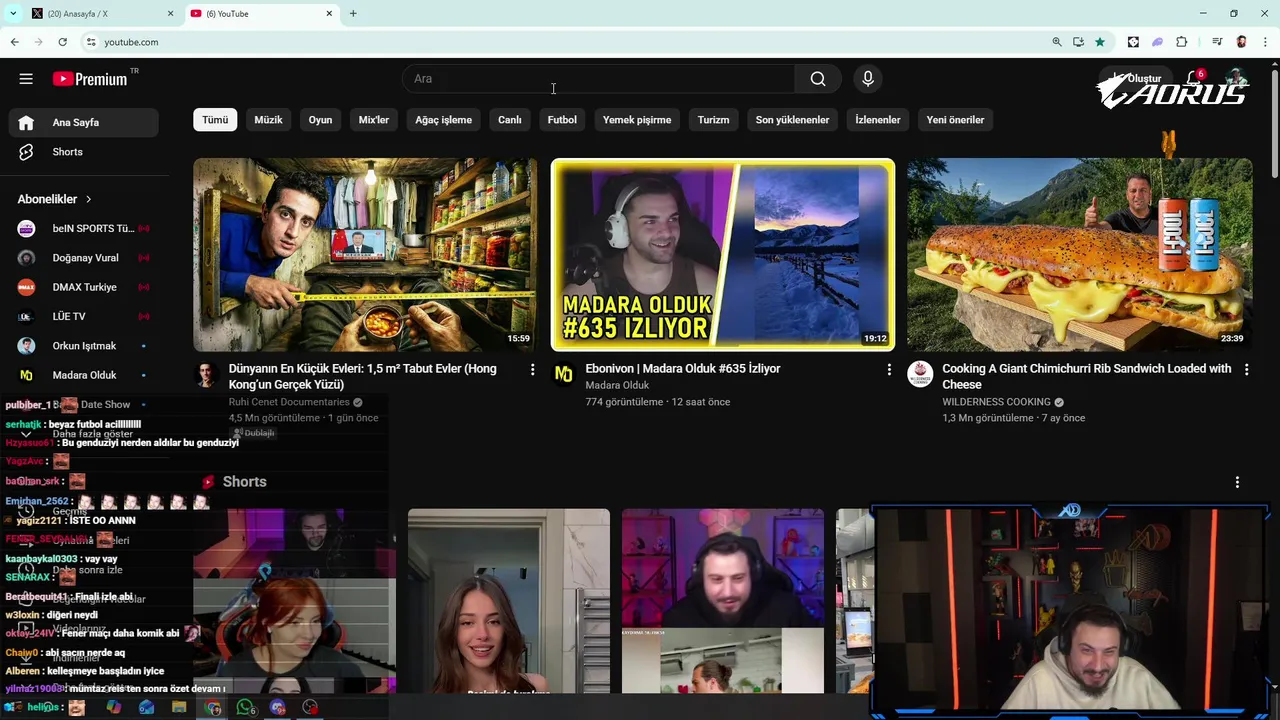
Task: Open options menu for Ebonivon video
Action: [x=889, y=370]
